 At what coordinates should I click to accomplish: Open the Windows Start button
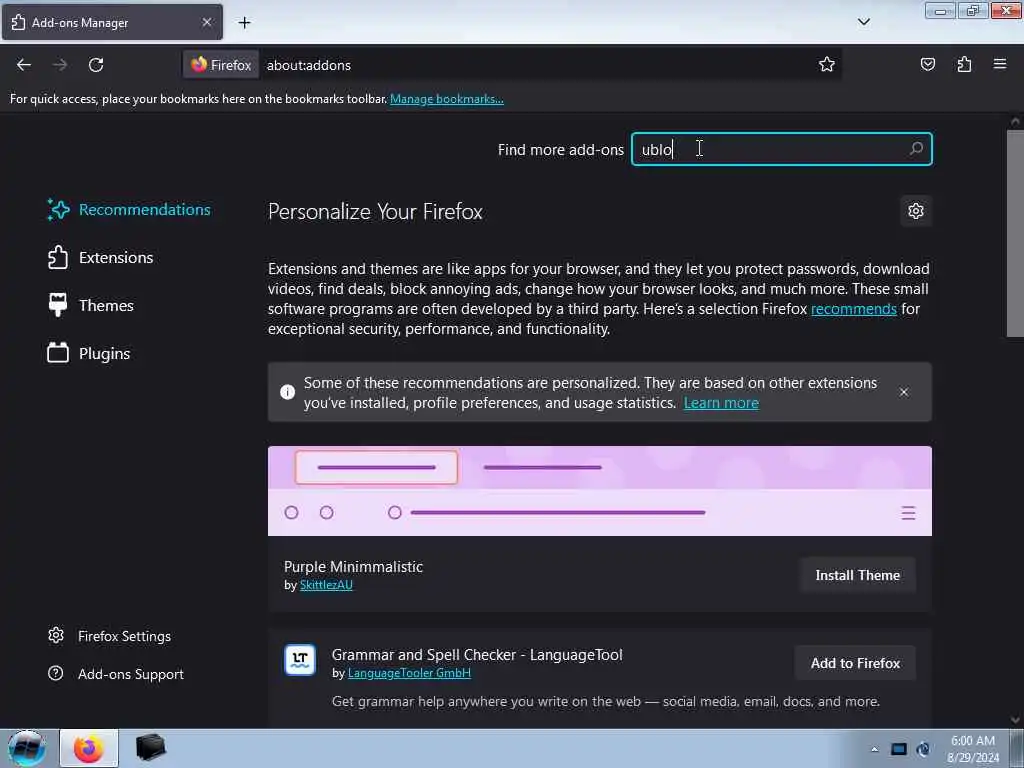26,748
